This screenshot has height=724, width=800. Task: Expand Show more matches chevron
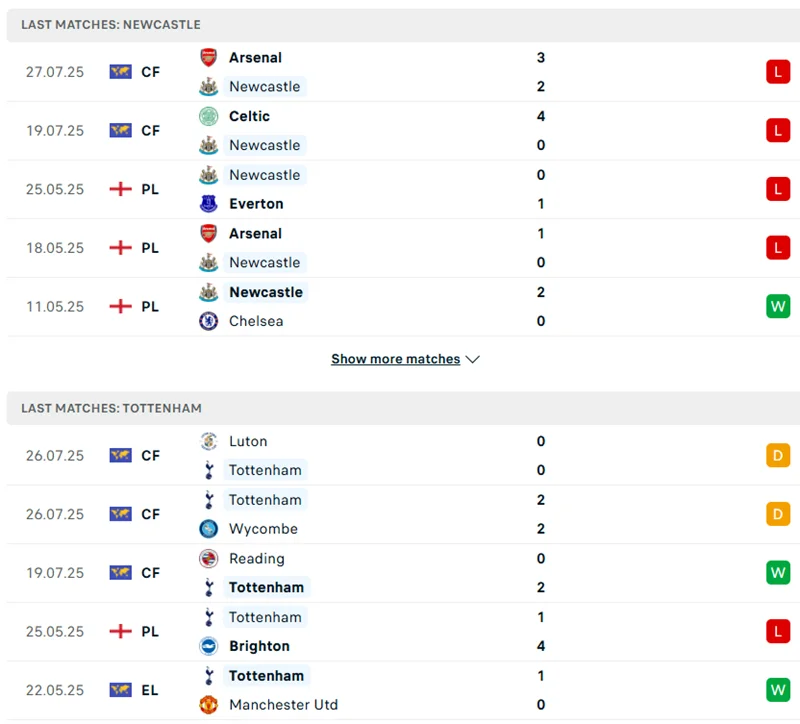point(473,359)
